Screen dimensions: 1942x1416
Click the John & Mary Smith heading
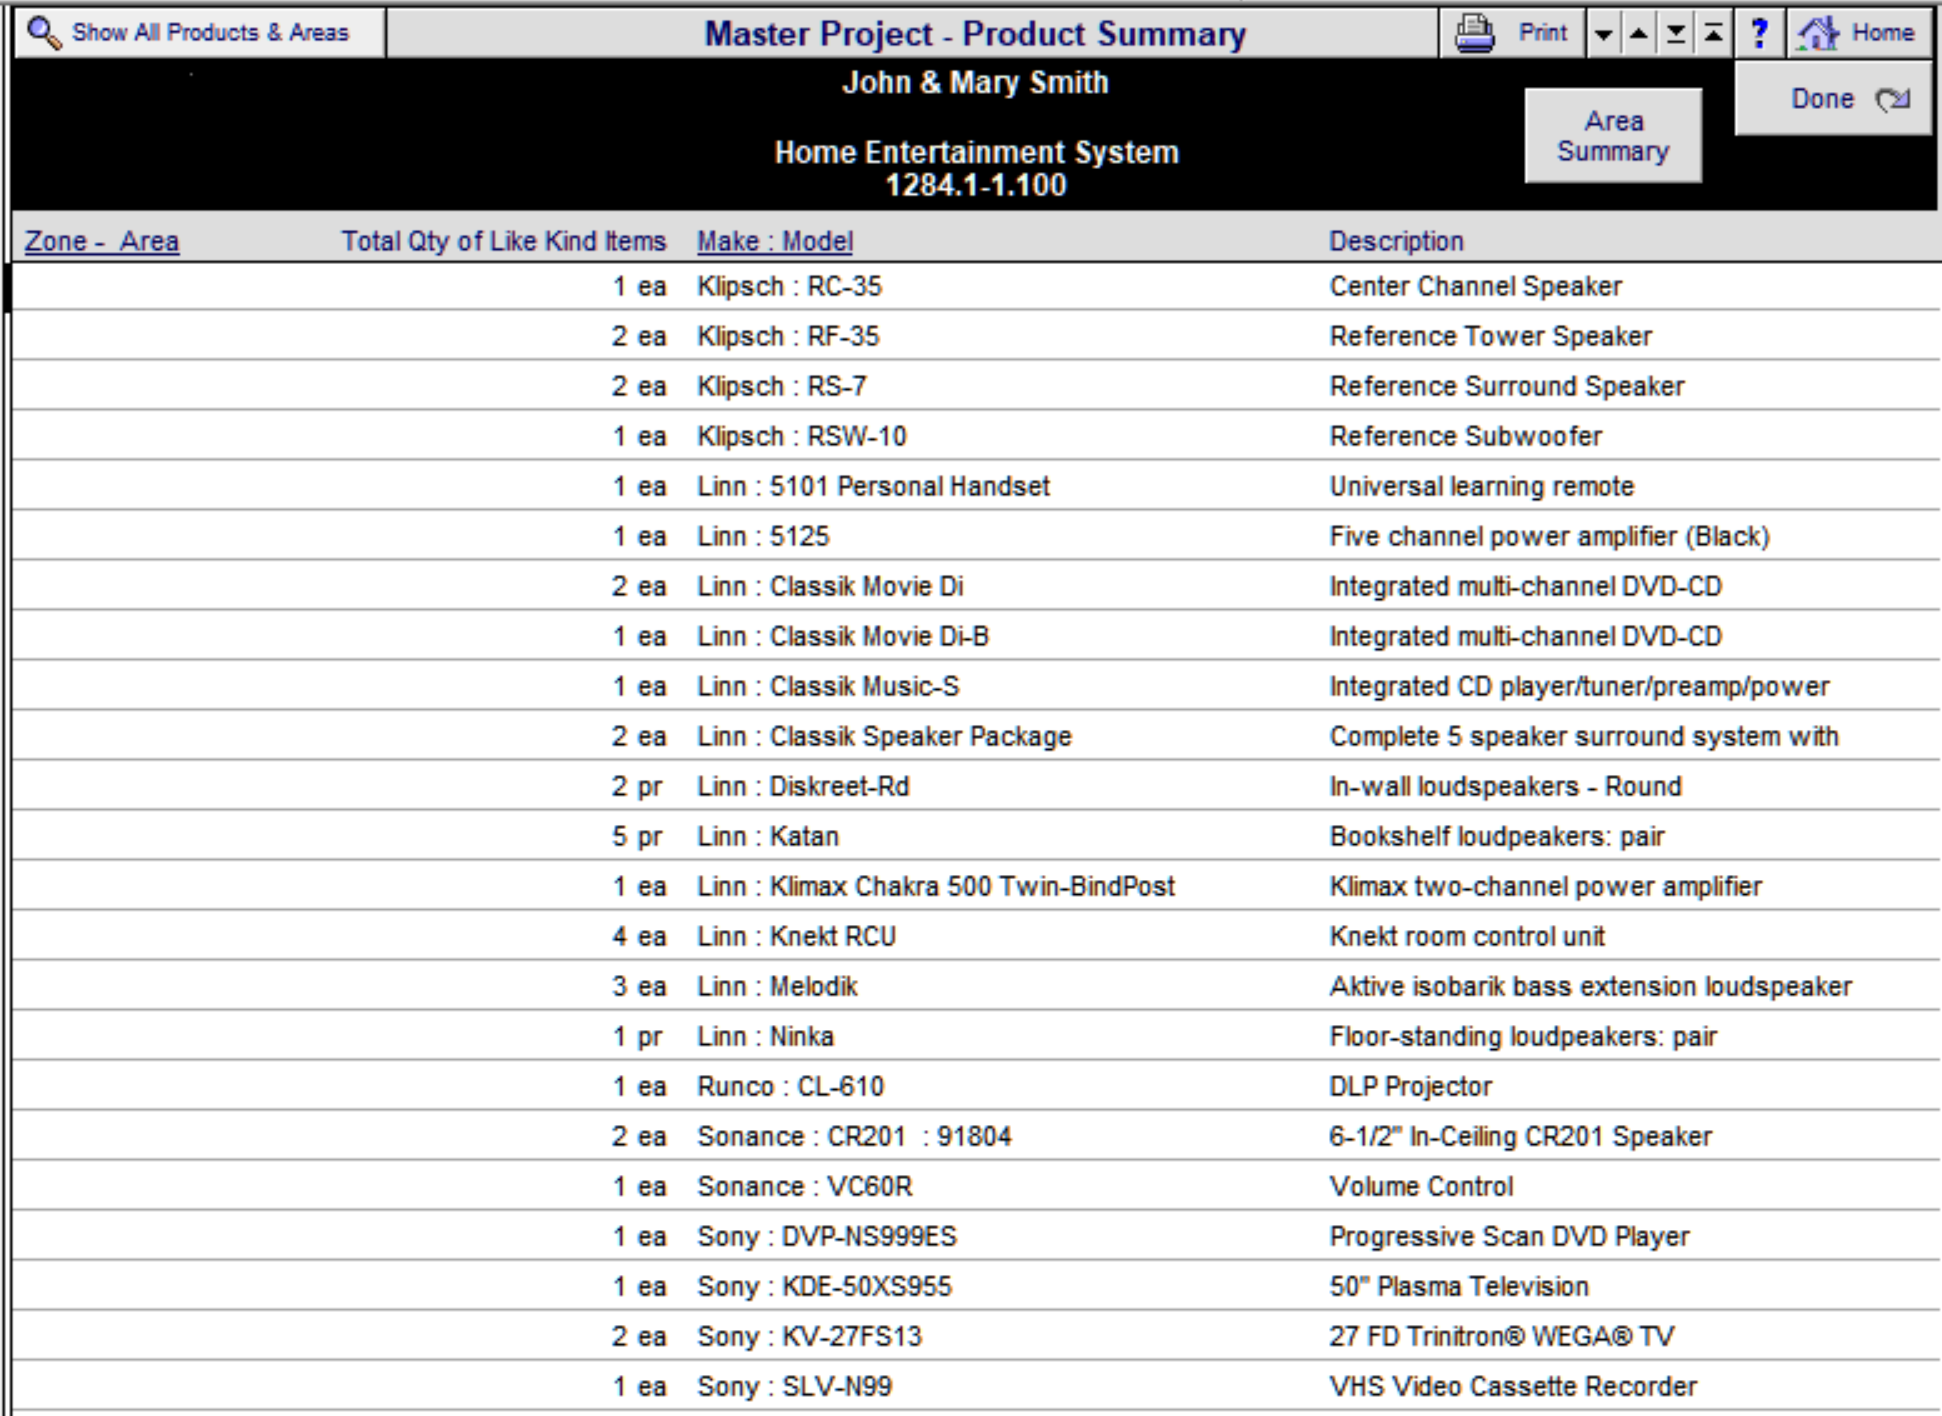coord(975,82)
